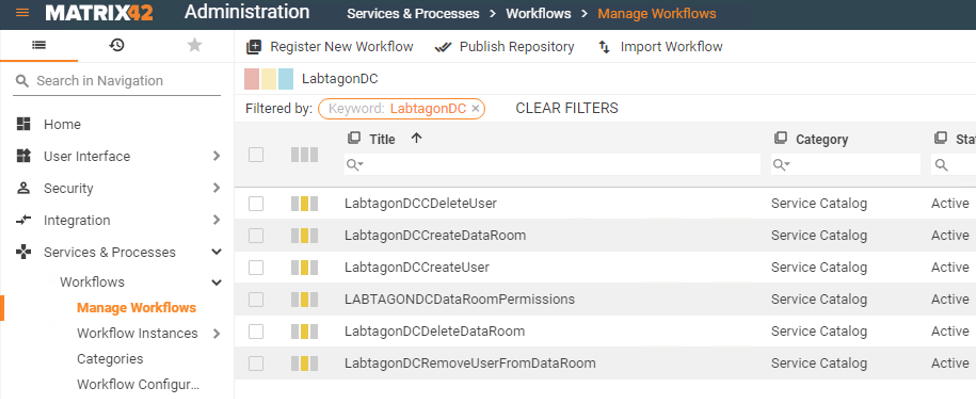Click the Home dashboard icon
This screenshot has height=399, width=976.
[24, 124]
